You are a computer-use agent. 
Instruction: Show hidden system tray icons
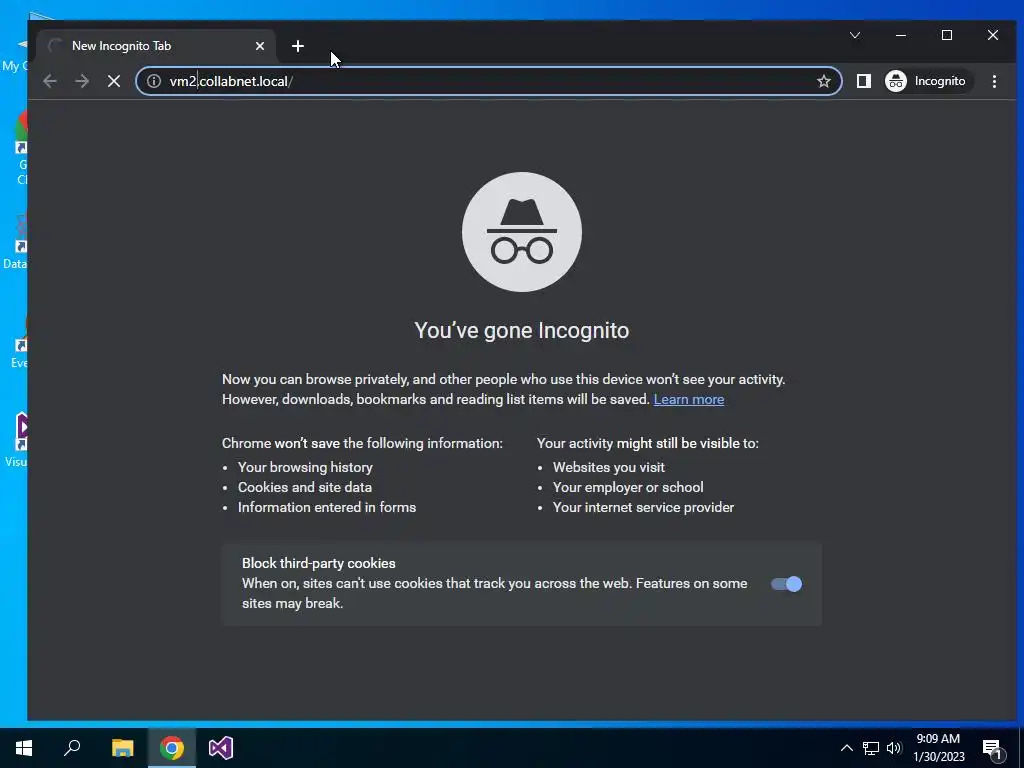[846, 748]
